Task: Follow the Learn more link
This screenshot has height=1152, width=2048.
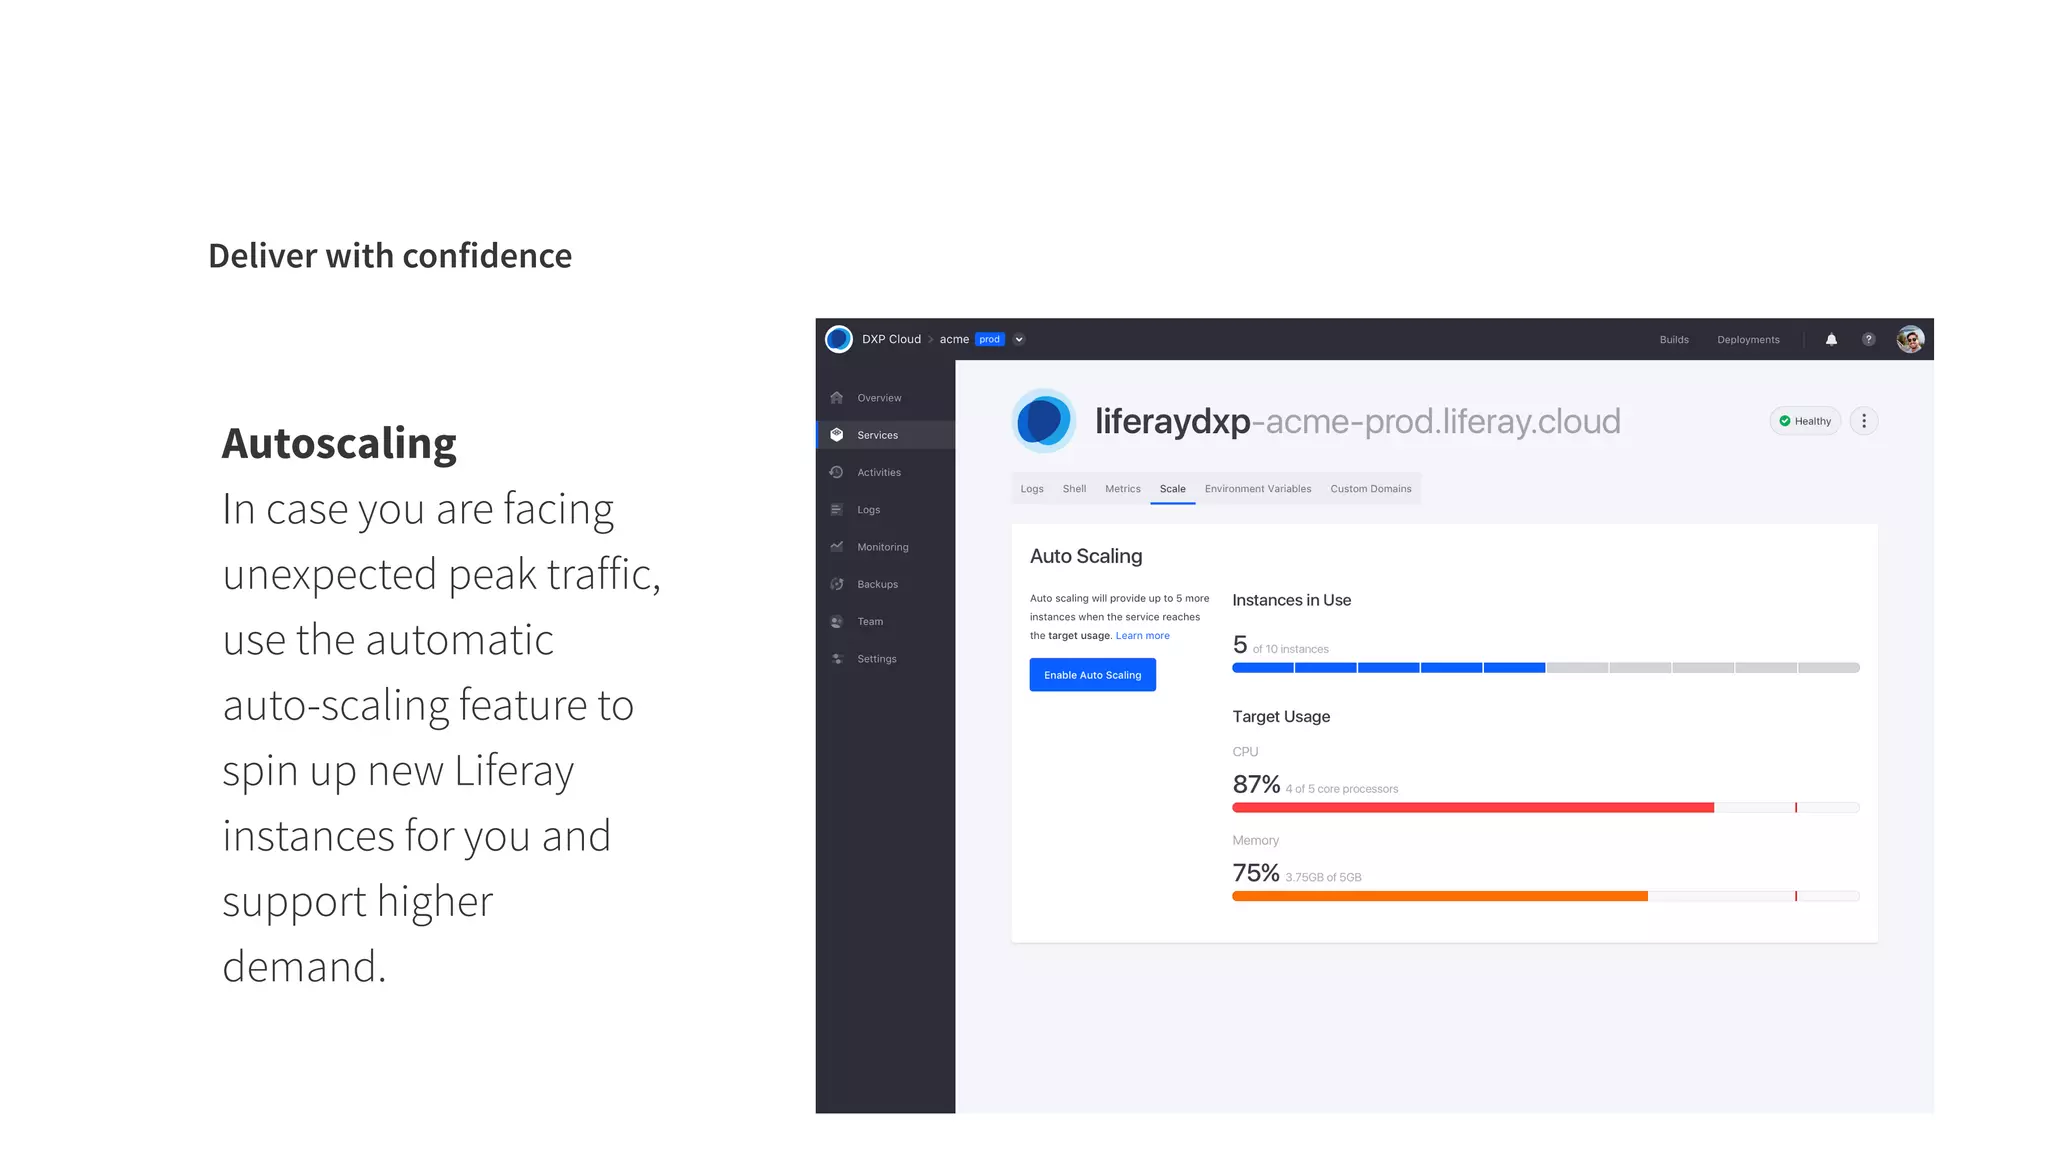Action: 1142,636
